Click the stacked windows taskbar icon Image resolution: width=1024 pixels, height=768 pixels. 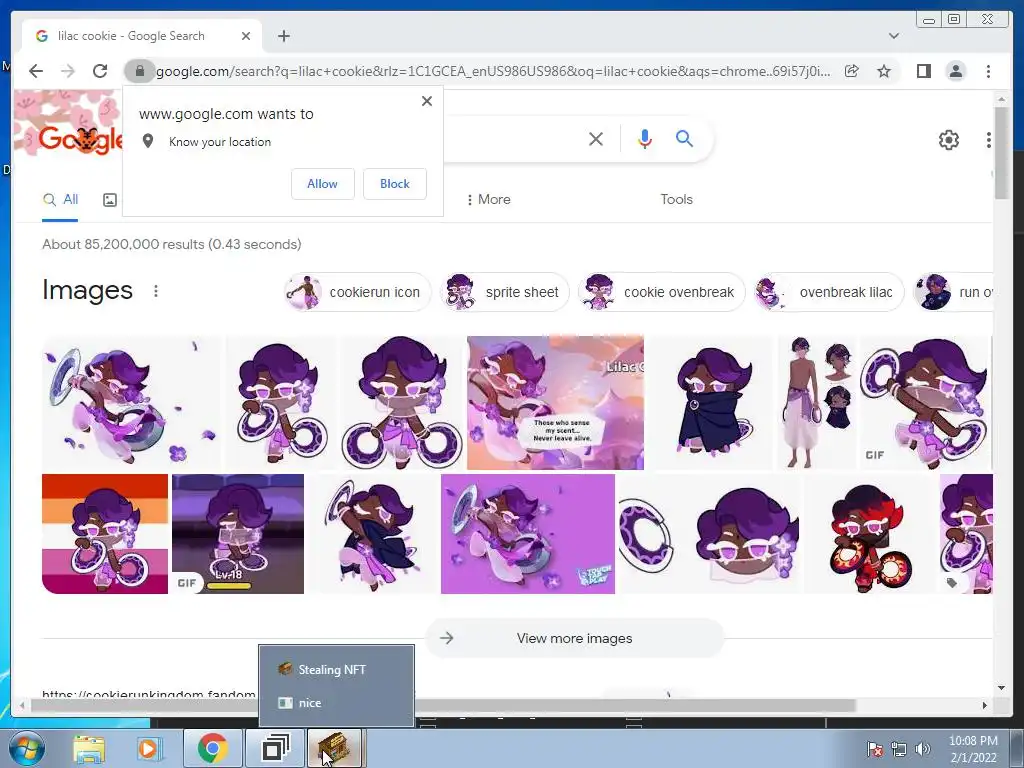(275, 748)
